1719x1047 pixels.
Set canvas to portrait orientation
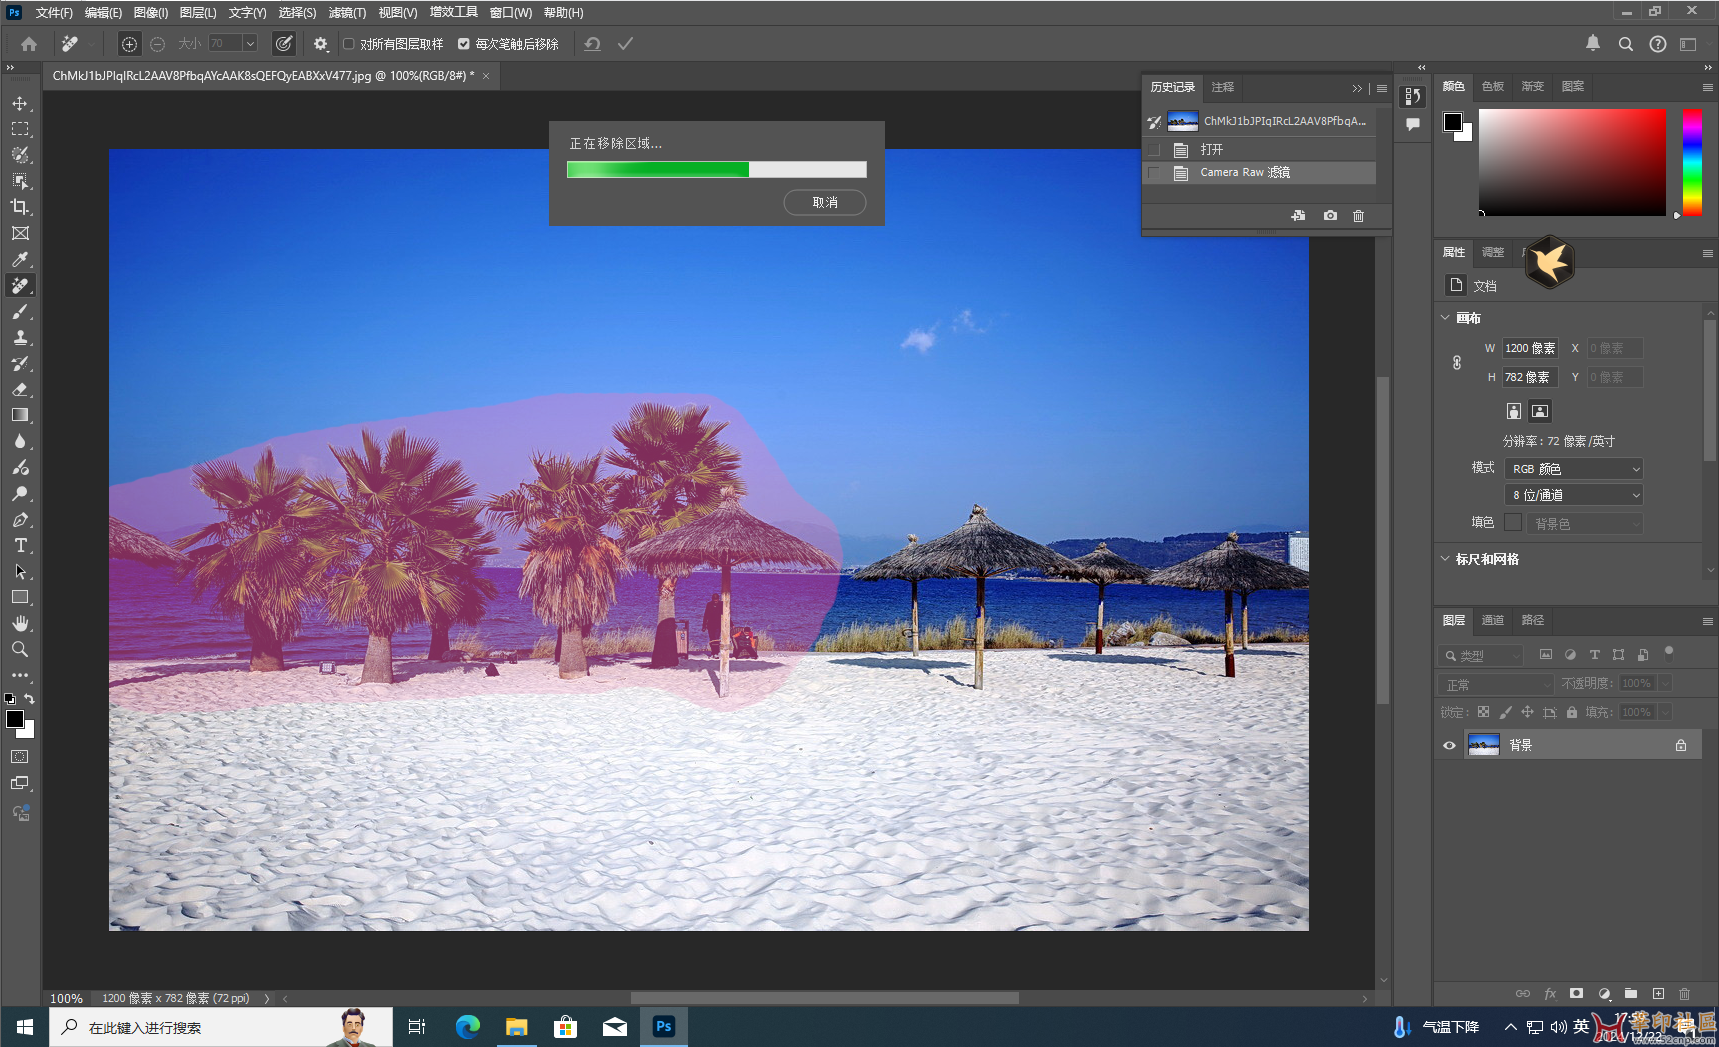tap(1514, 411)
